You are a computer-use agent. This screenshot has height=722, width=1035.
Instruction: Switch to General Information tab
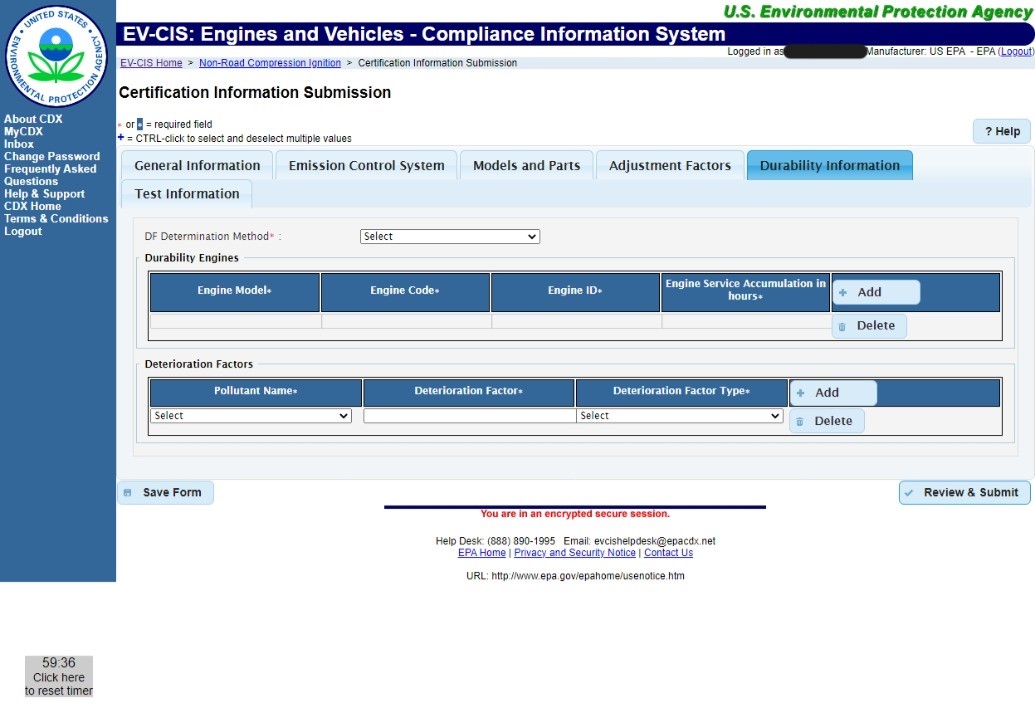[197, 165]
